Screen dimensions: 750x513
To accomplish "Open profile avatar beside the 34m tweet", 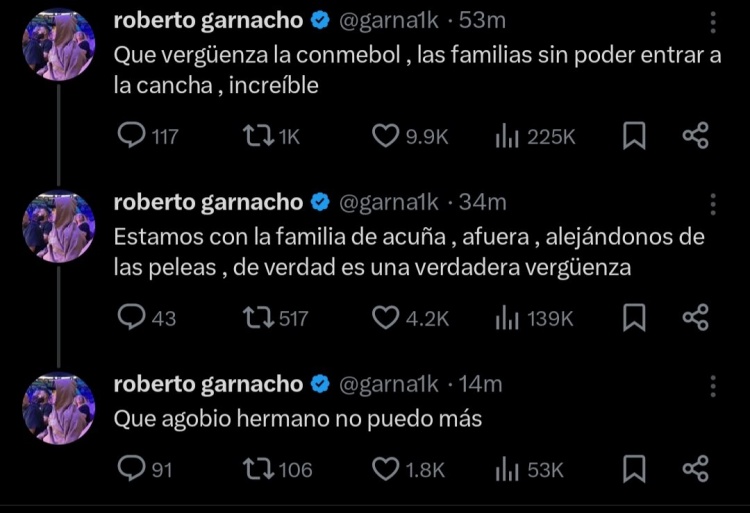I will pos(58,227).
